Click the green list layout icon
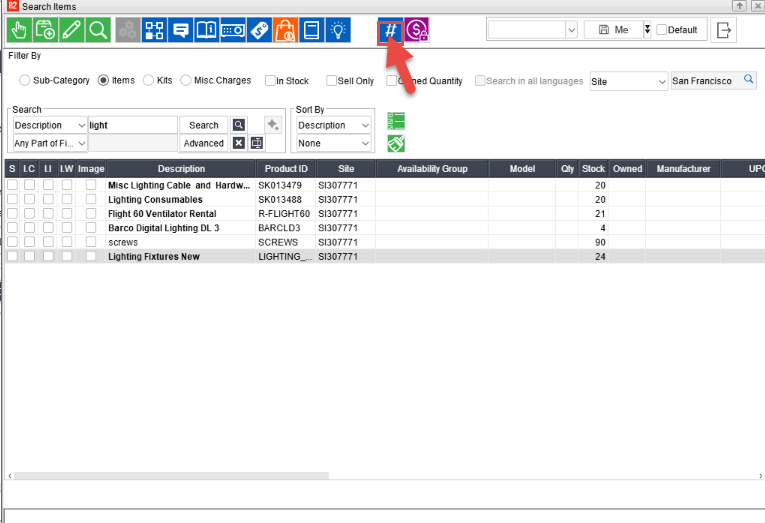This screenshot has width=765, height=523. [x=396, y=121]
